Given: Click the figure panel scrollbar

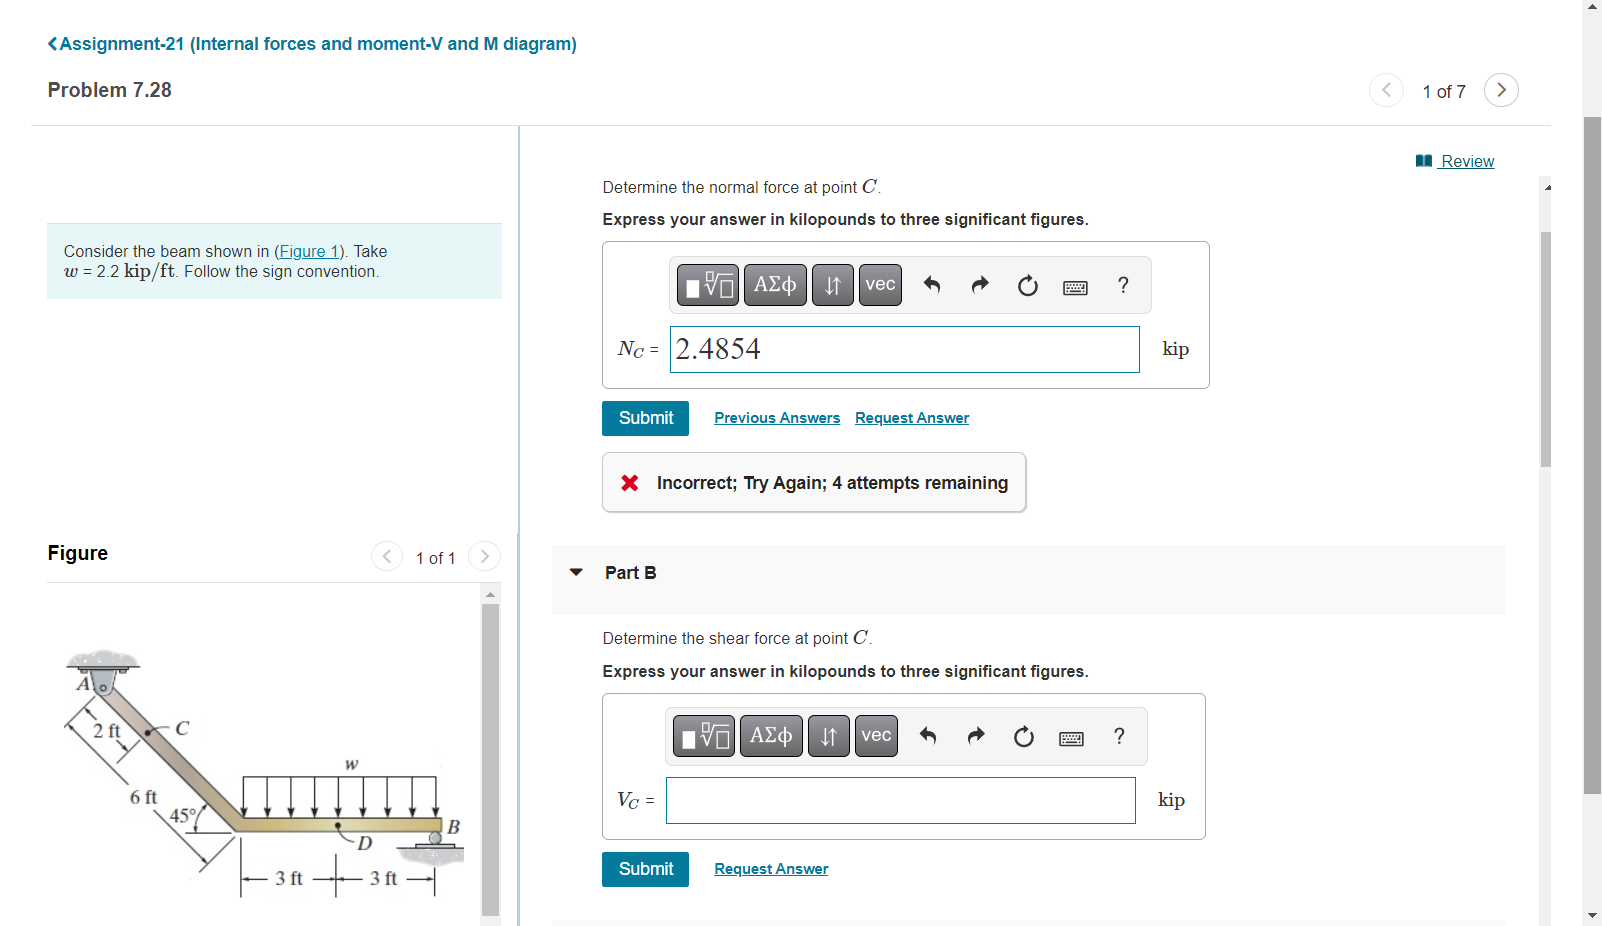Looking at the screenshot, I should (489, 750).
